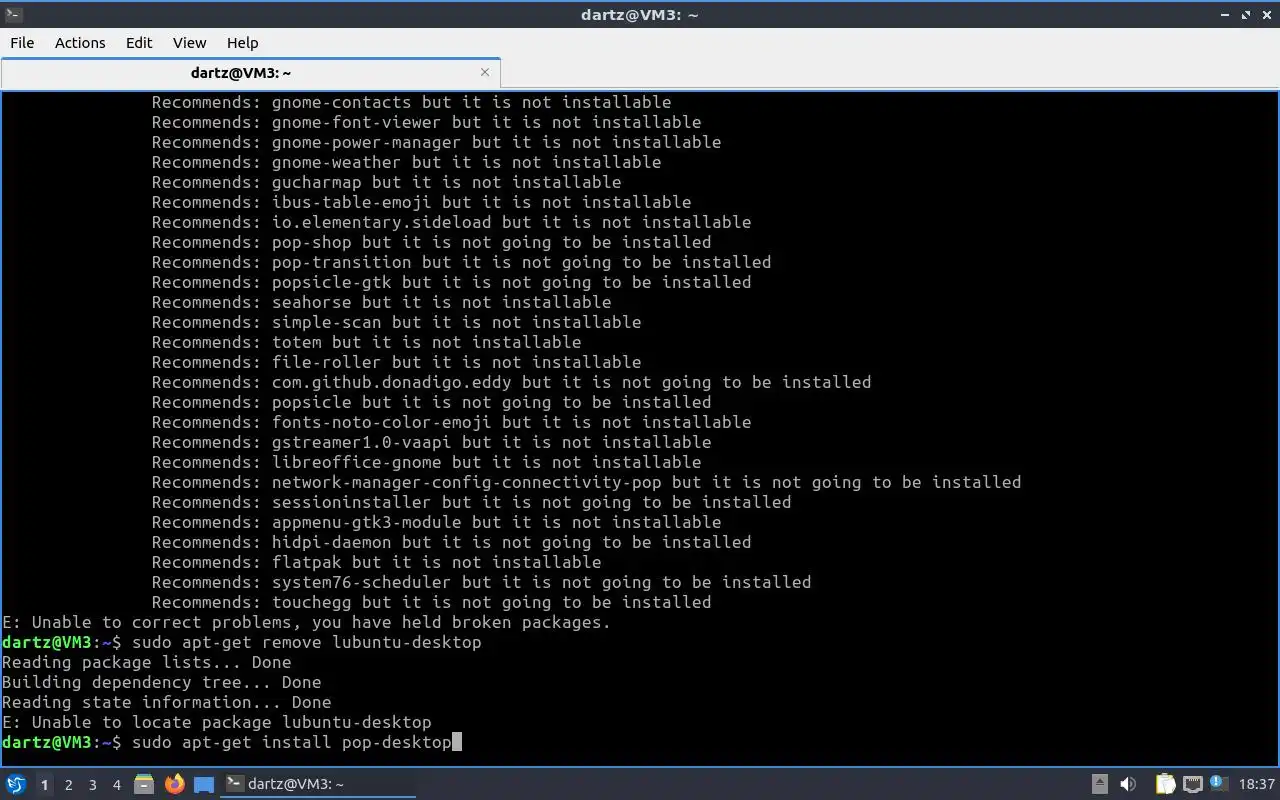Click the 'Reading package lists... Done' line
Screen dimensions: 1280x800
[147, 662]
